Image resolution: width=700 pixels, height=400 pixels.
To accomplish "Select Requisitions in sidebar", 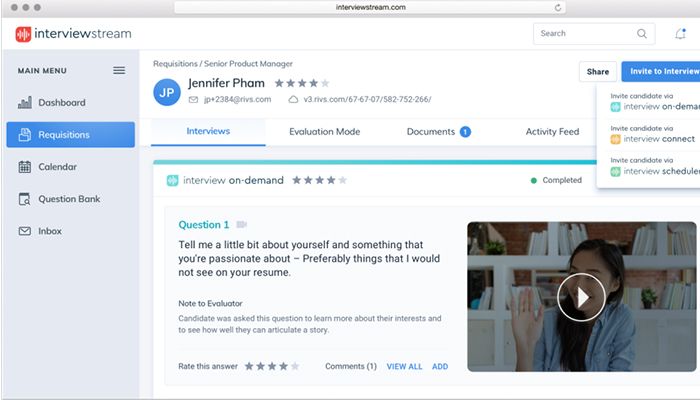I will (71, 134).
